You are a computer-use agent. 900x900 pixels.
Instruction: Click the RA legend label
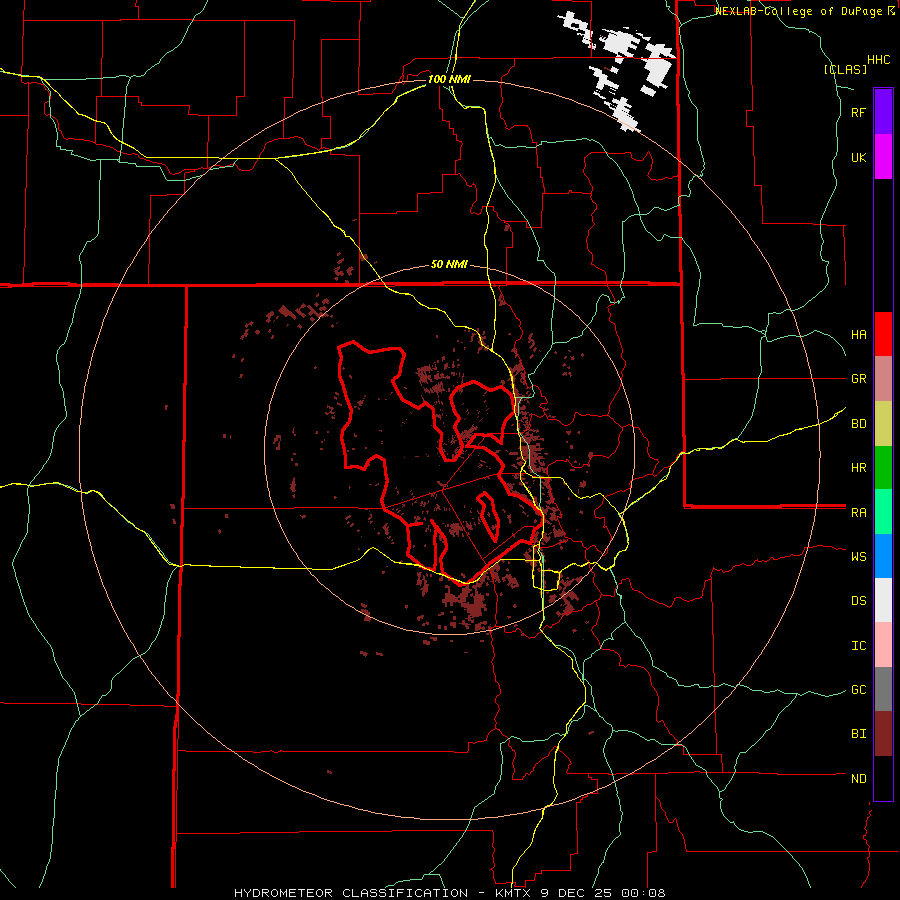click(x=858, y=513)
